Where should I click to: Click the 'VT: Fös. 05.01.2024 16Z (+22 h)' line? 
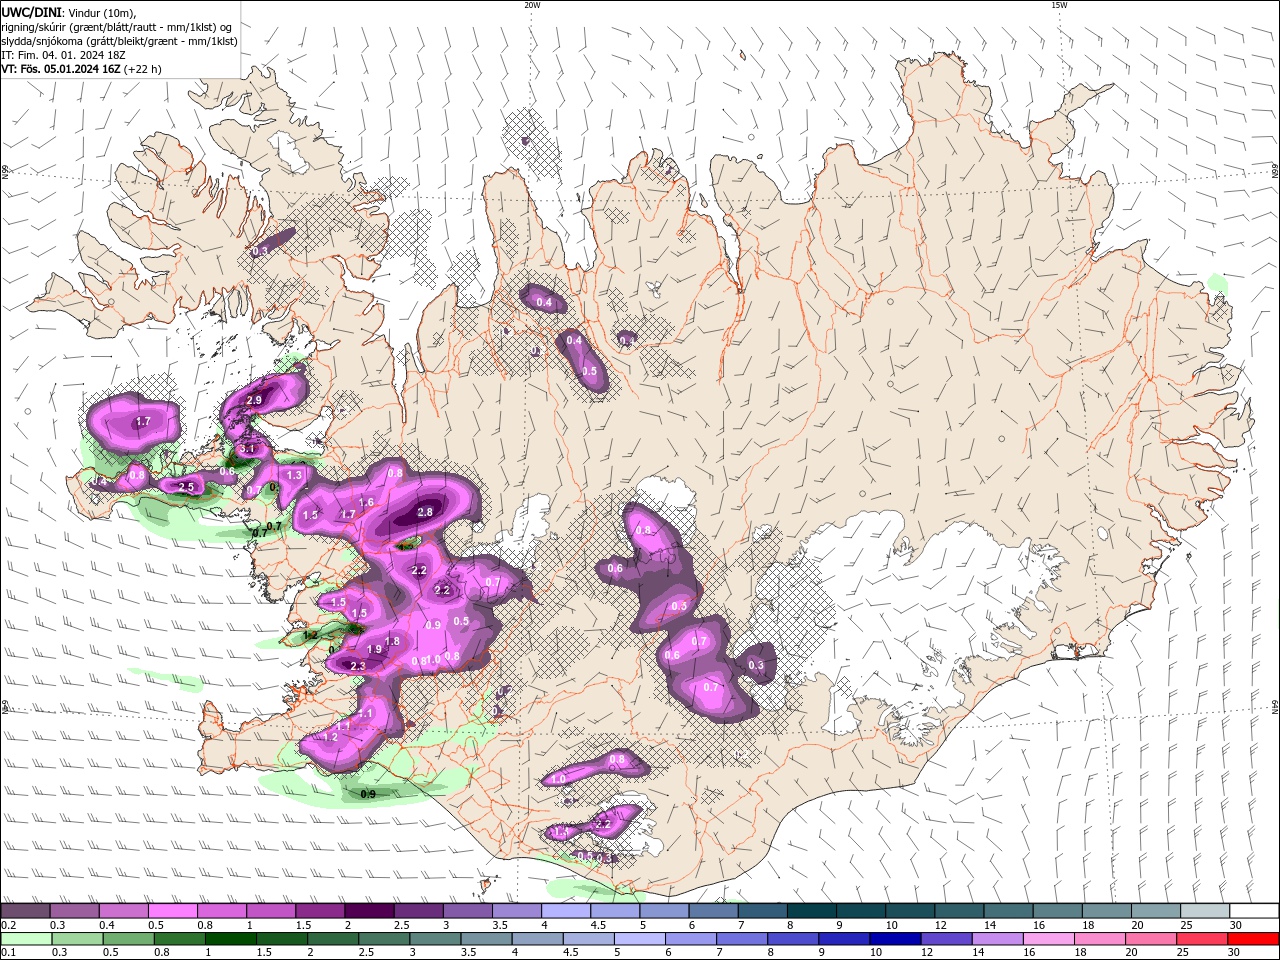pos(82,69)
